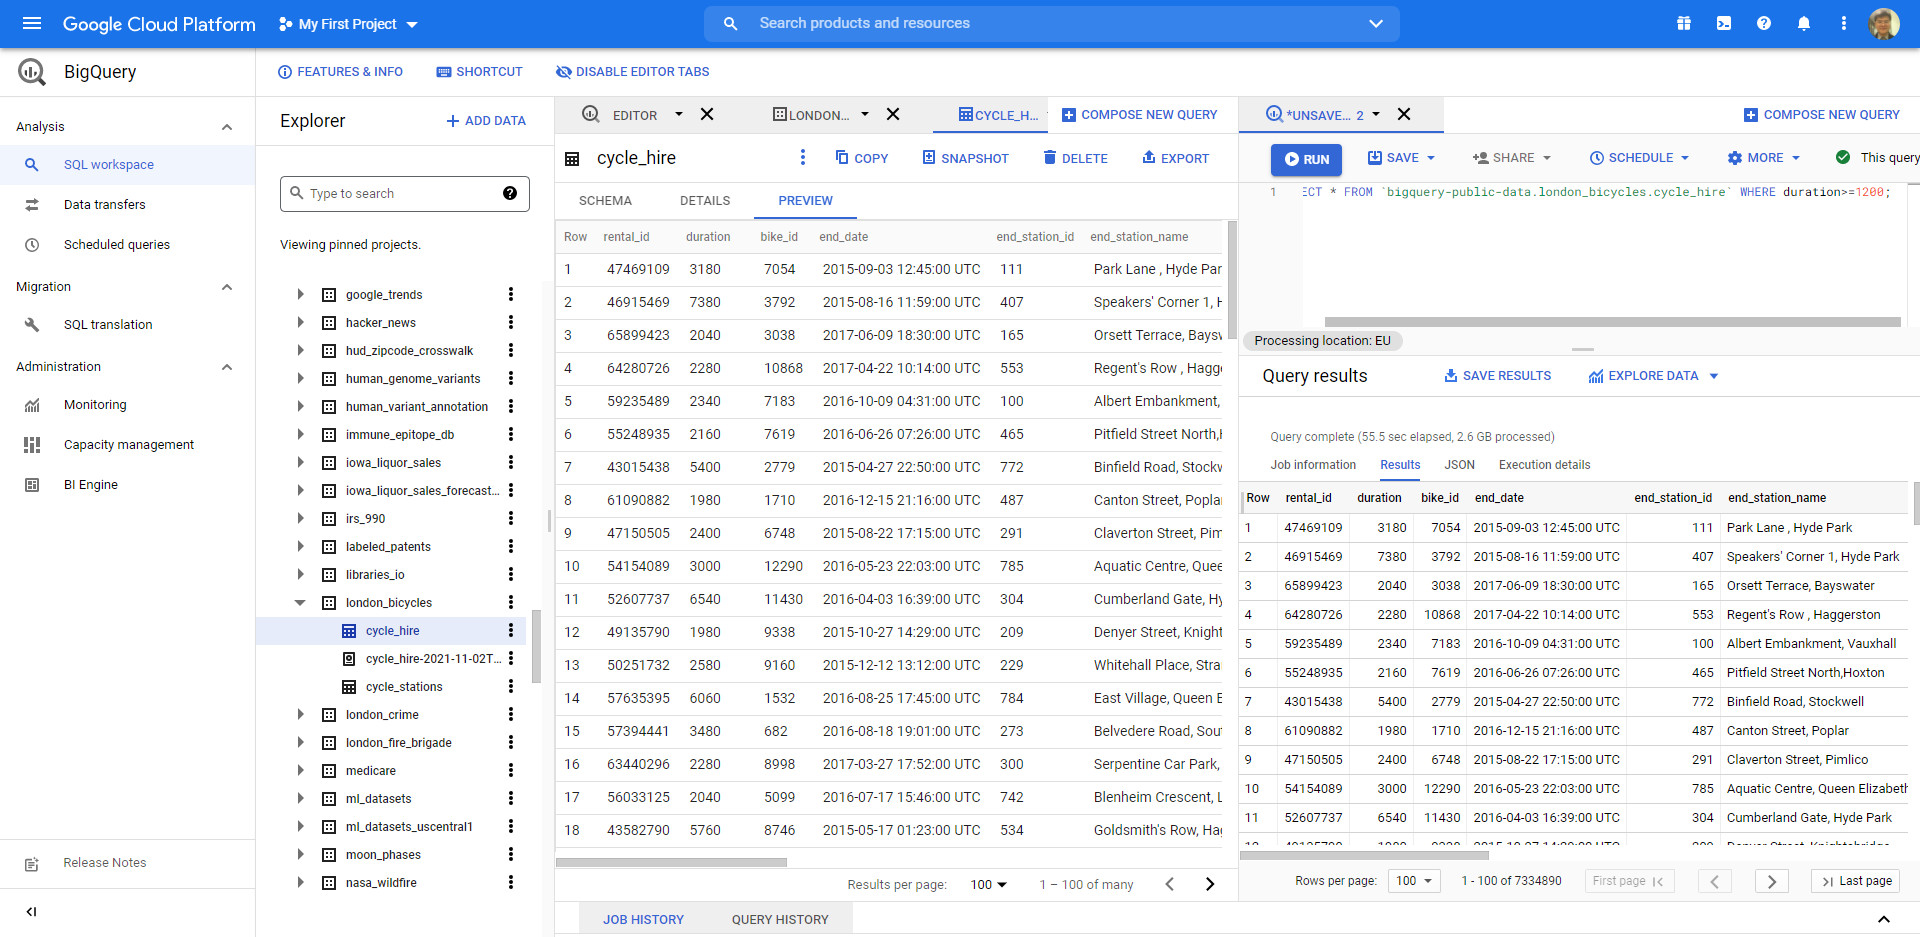Collapse the left navigation panel
Image resolution: width=1920 pixels, height=937 pixels.
click(31, 911)
